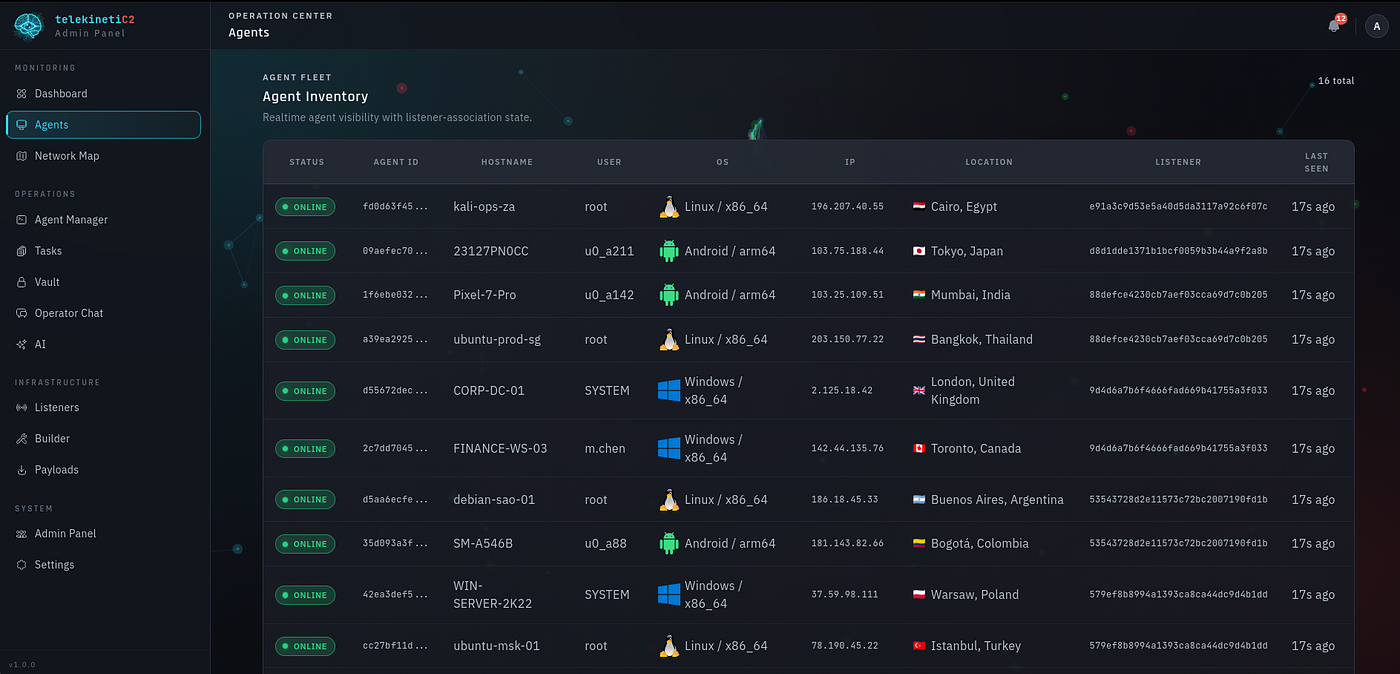This screenshot has width=1400, height=674.
Task: Click the Listeners broadcast icon
Action: pyautogui.click(x=22, y=408)
